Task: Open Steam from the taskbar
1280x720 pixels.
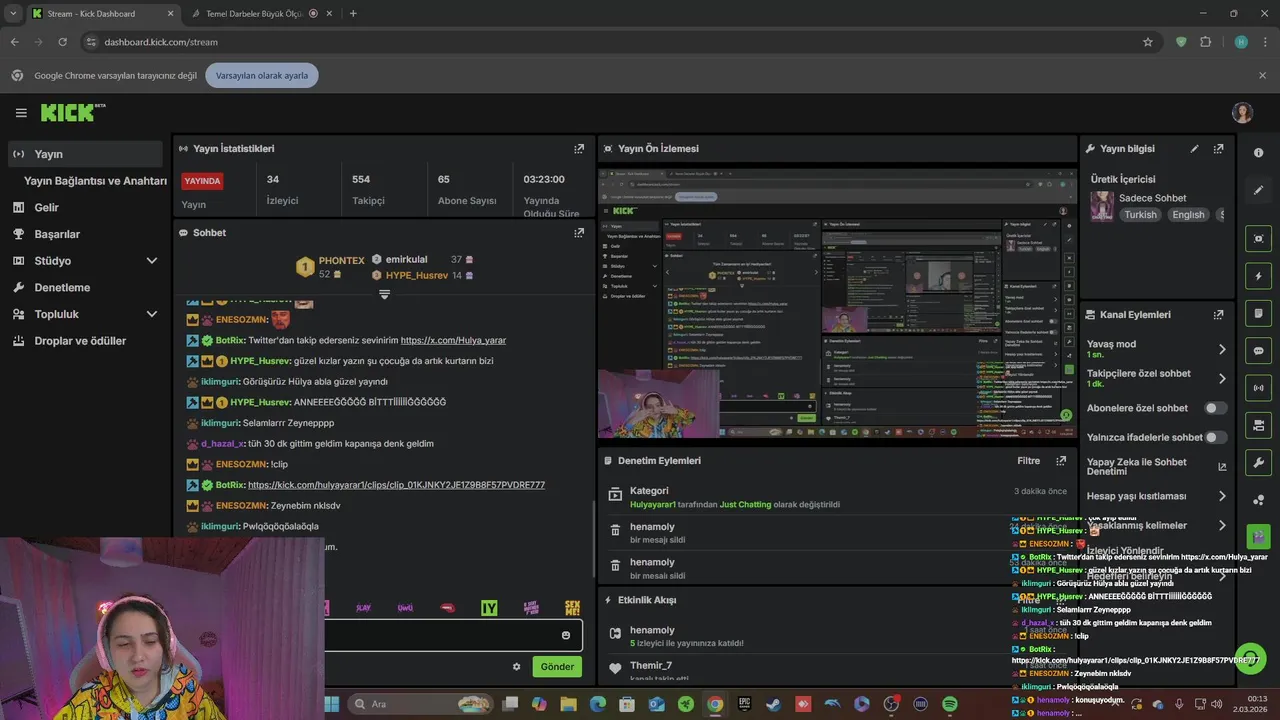Action: [x=774, y=704]
